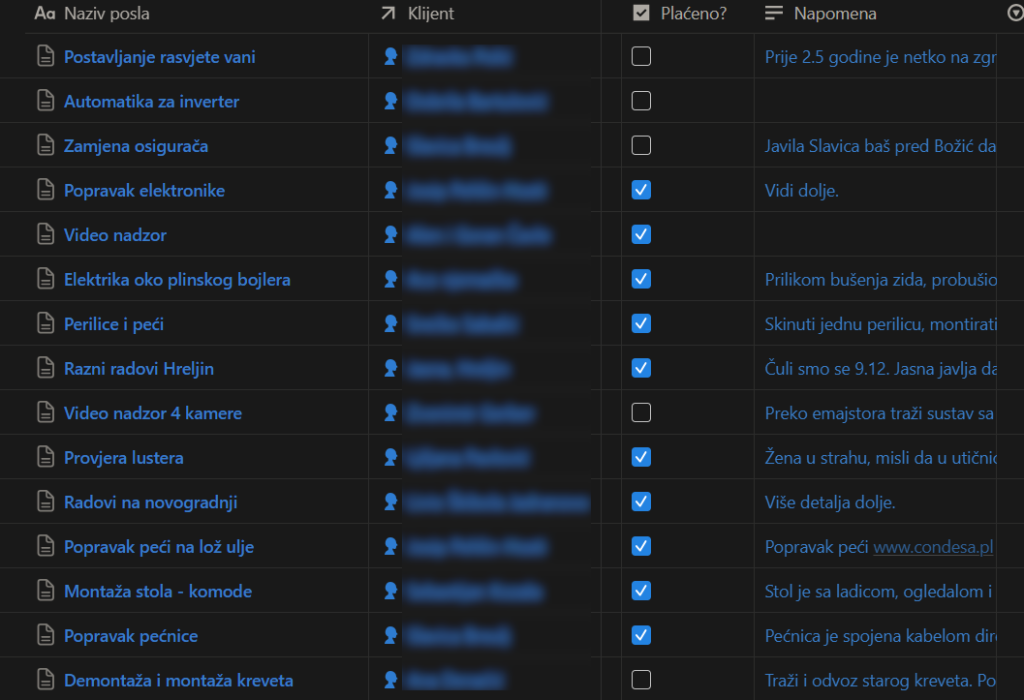The width and height of the screenshot is (1024, 700).
Task: Open Plaćeno? column header options
Action: coord(692,14)
